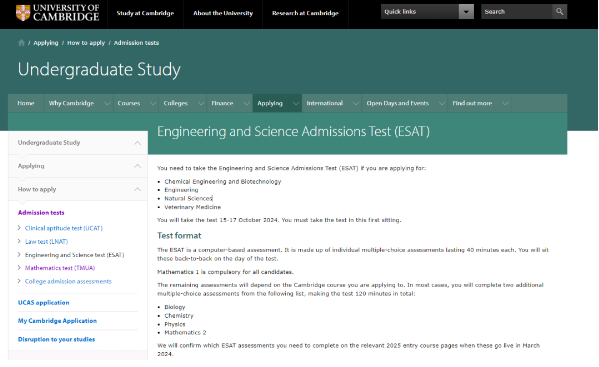Expand the Finance chevron
599x367 pixels.
pos(247,103)
